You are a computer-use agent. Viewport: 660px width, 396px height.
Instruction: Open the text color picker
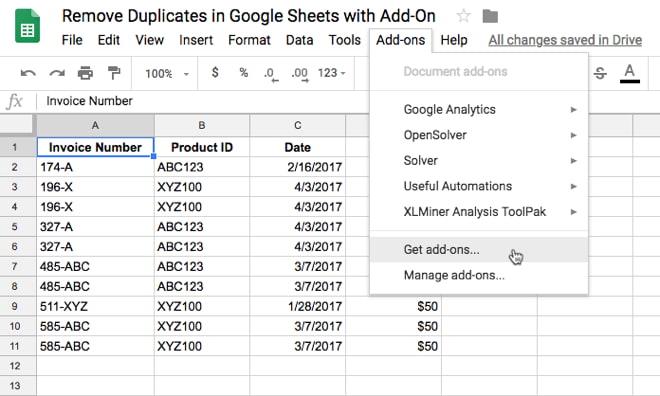[x=630, y=73]
